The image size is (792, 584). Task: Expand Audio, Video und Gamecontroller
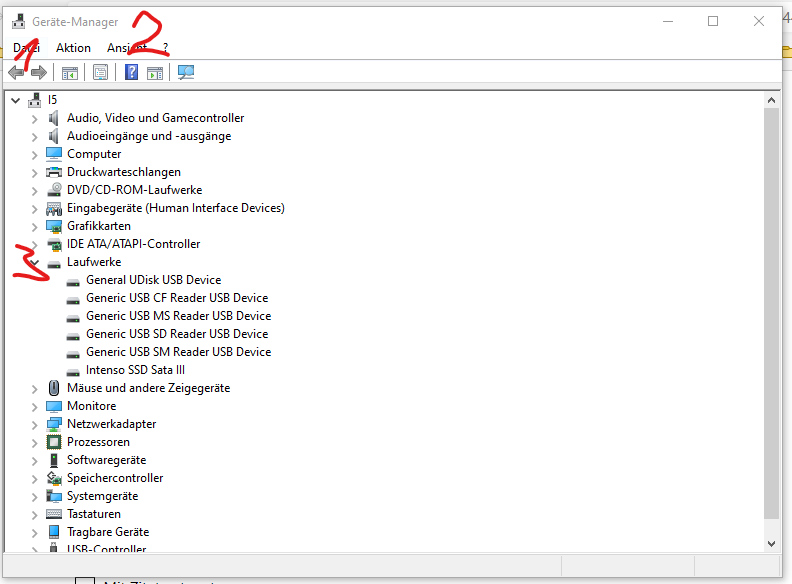(34, 119)
